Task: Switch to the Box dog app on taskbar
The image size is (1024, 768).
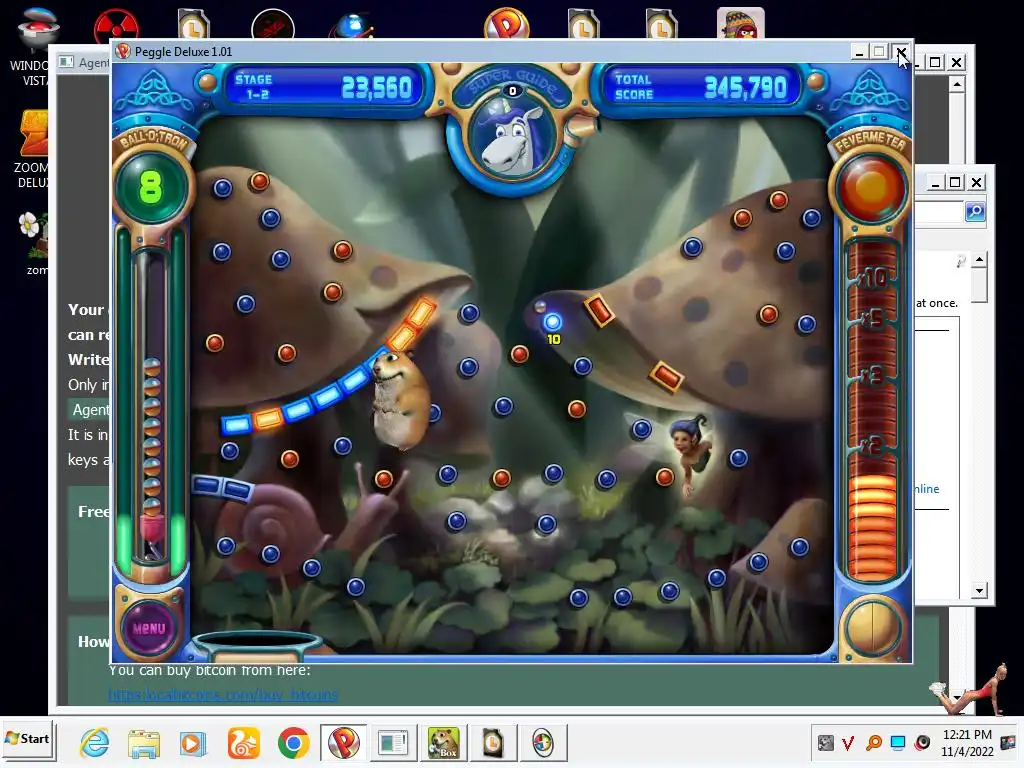Action: click(x=443, y=743)
